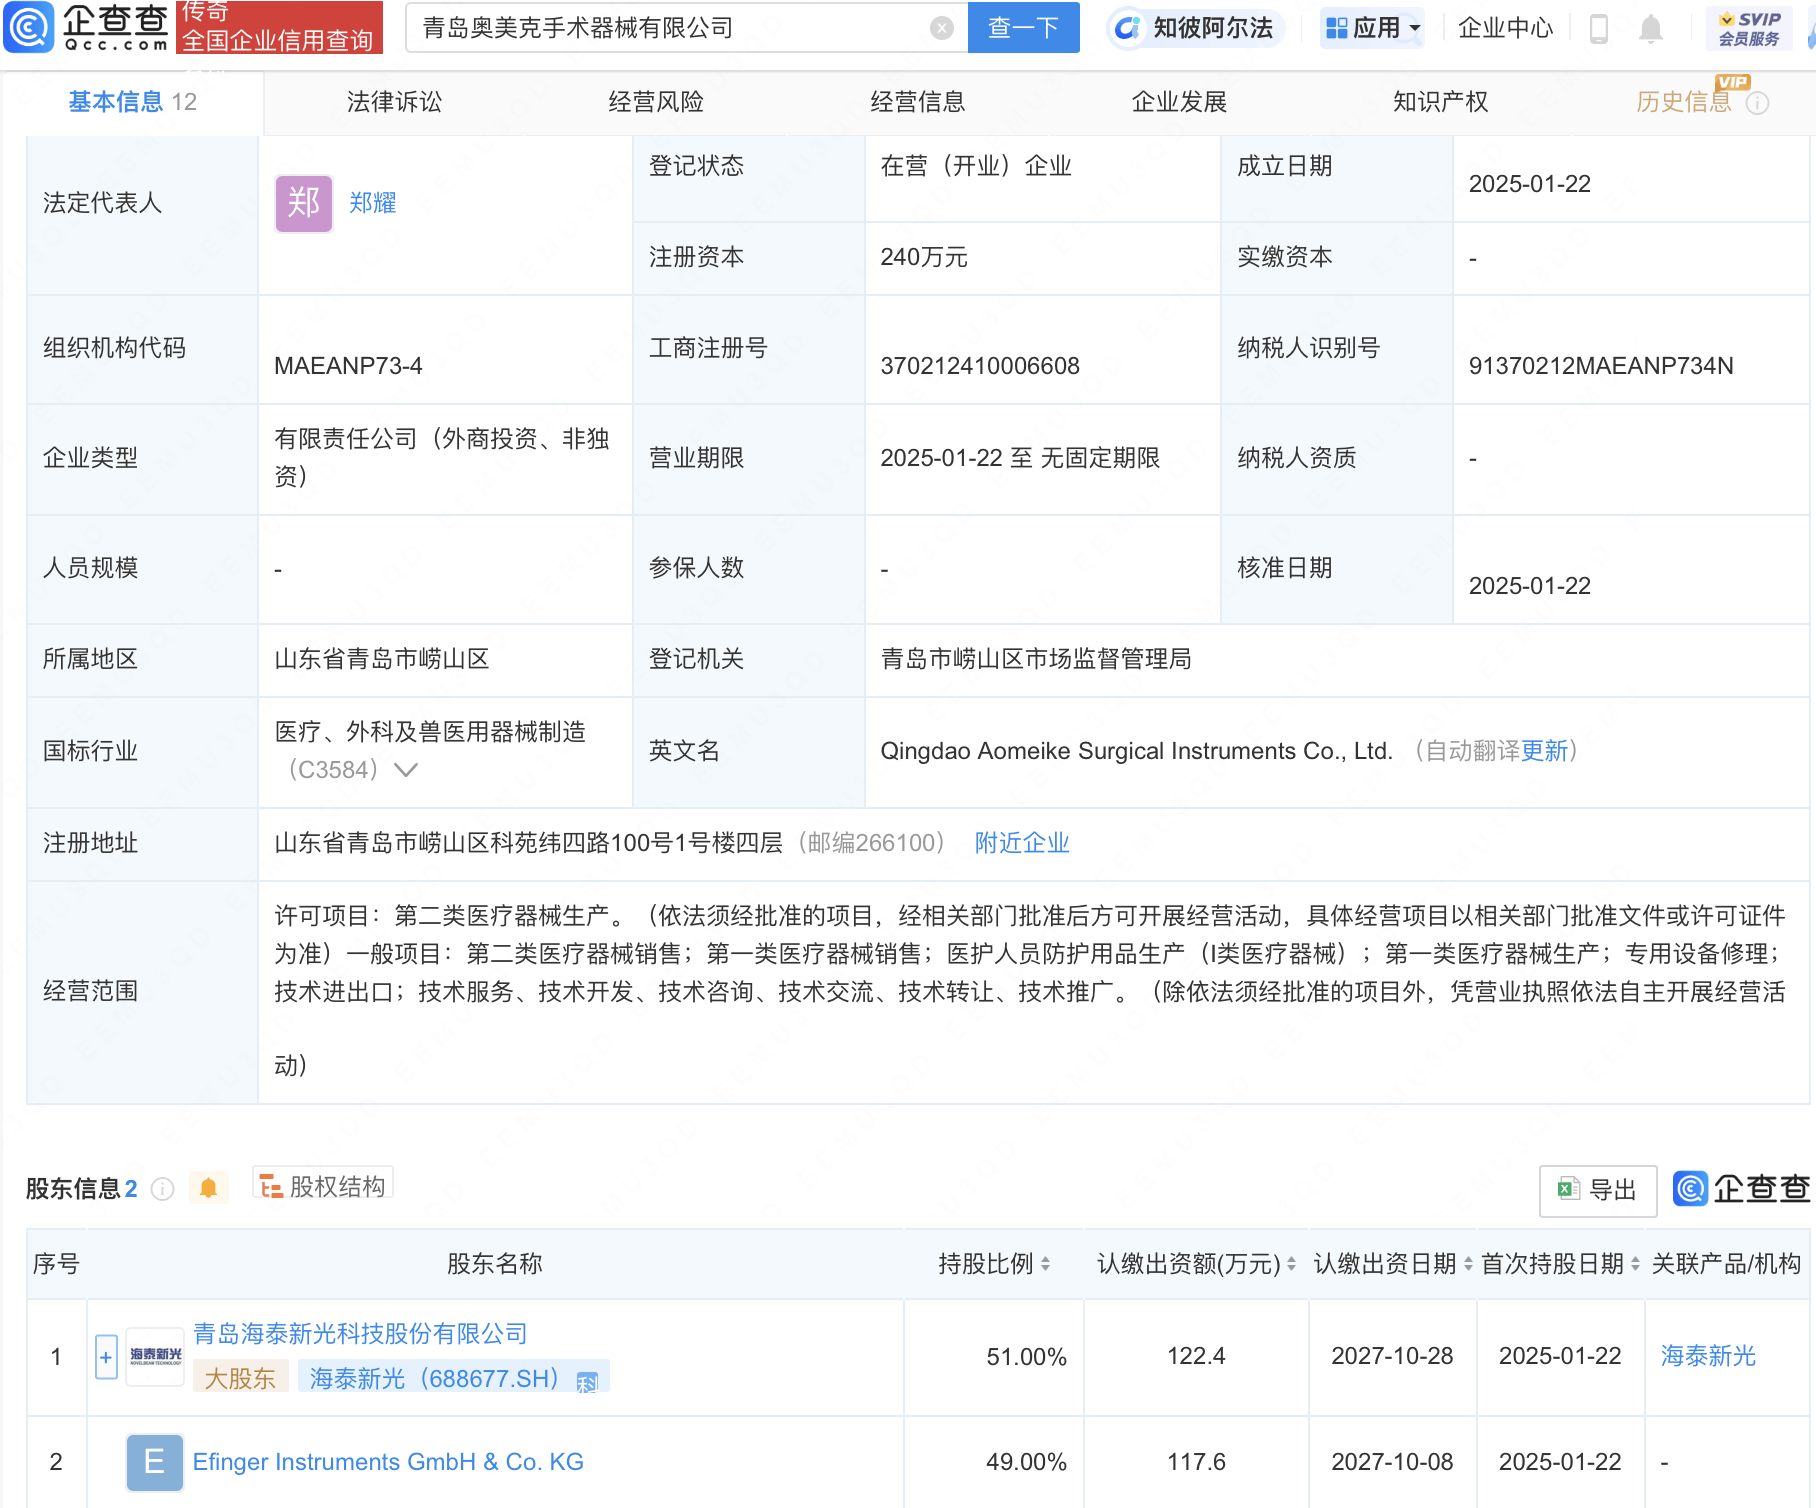Click the Qcc.com logo icon
This screenshot has height=1508, width=1816.
pos(28,27)
